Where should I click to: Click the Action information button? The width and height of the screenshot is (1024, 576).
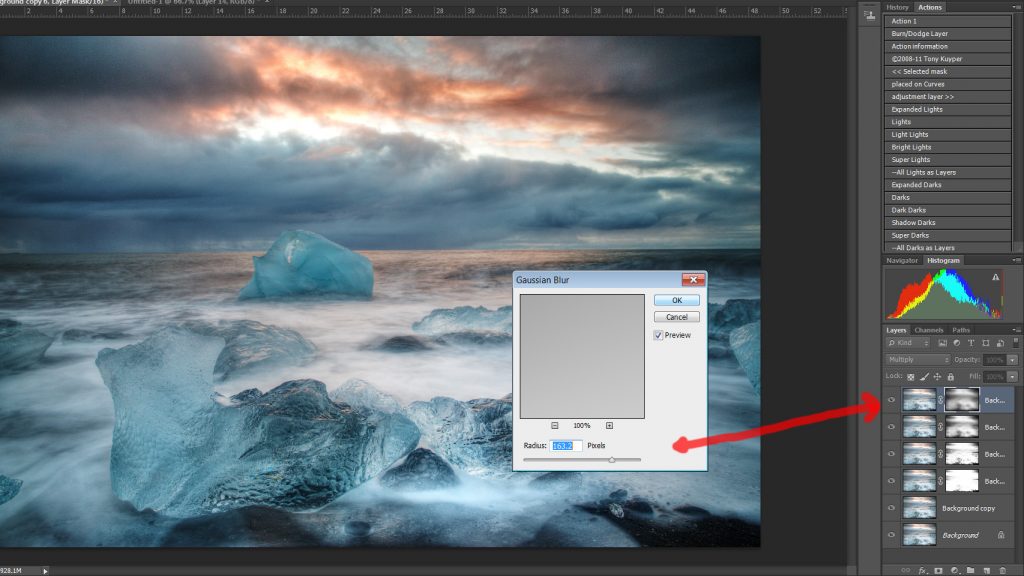948,46
